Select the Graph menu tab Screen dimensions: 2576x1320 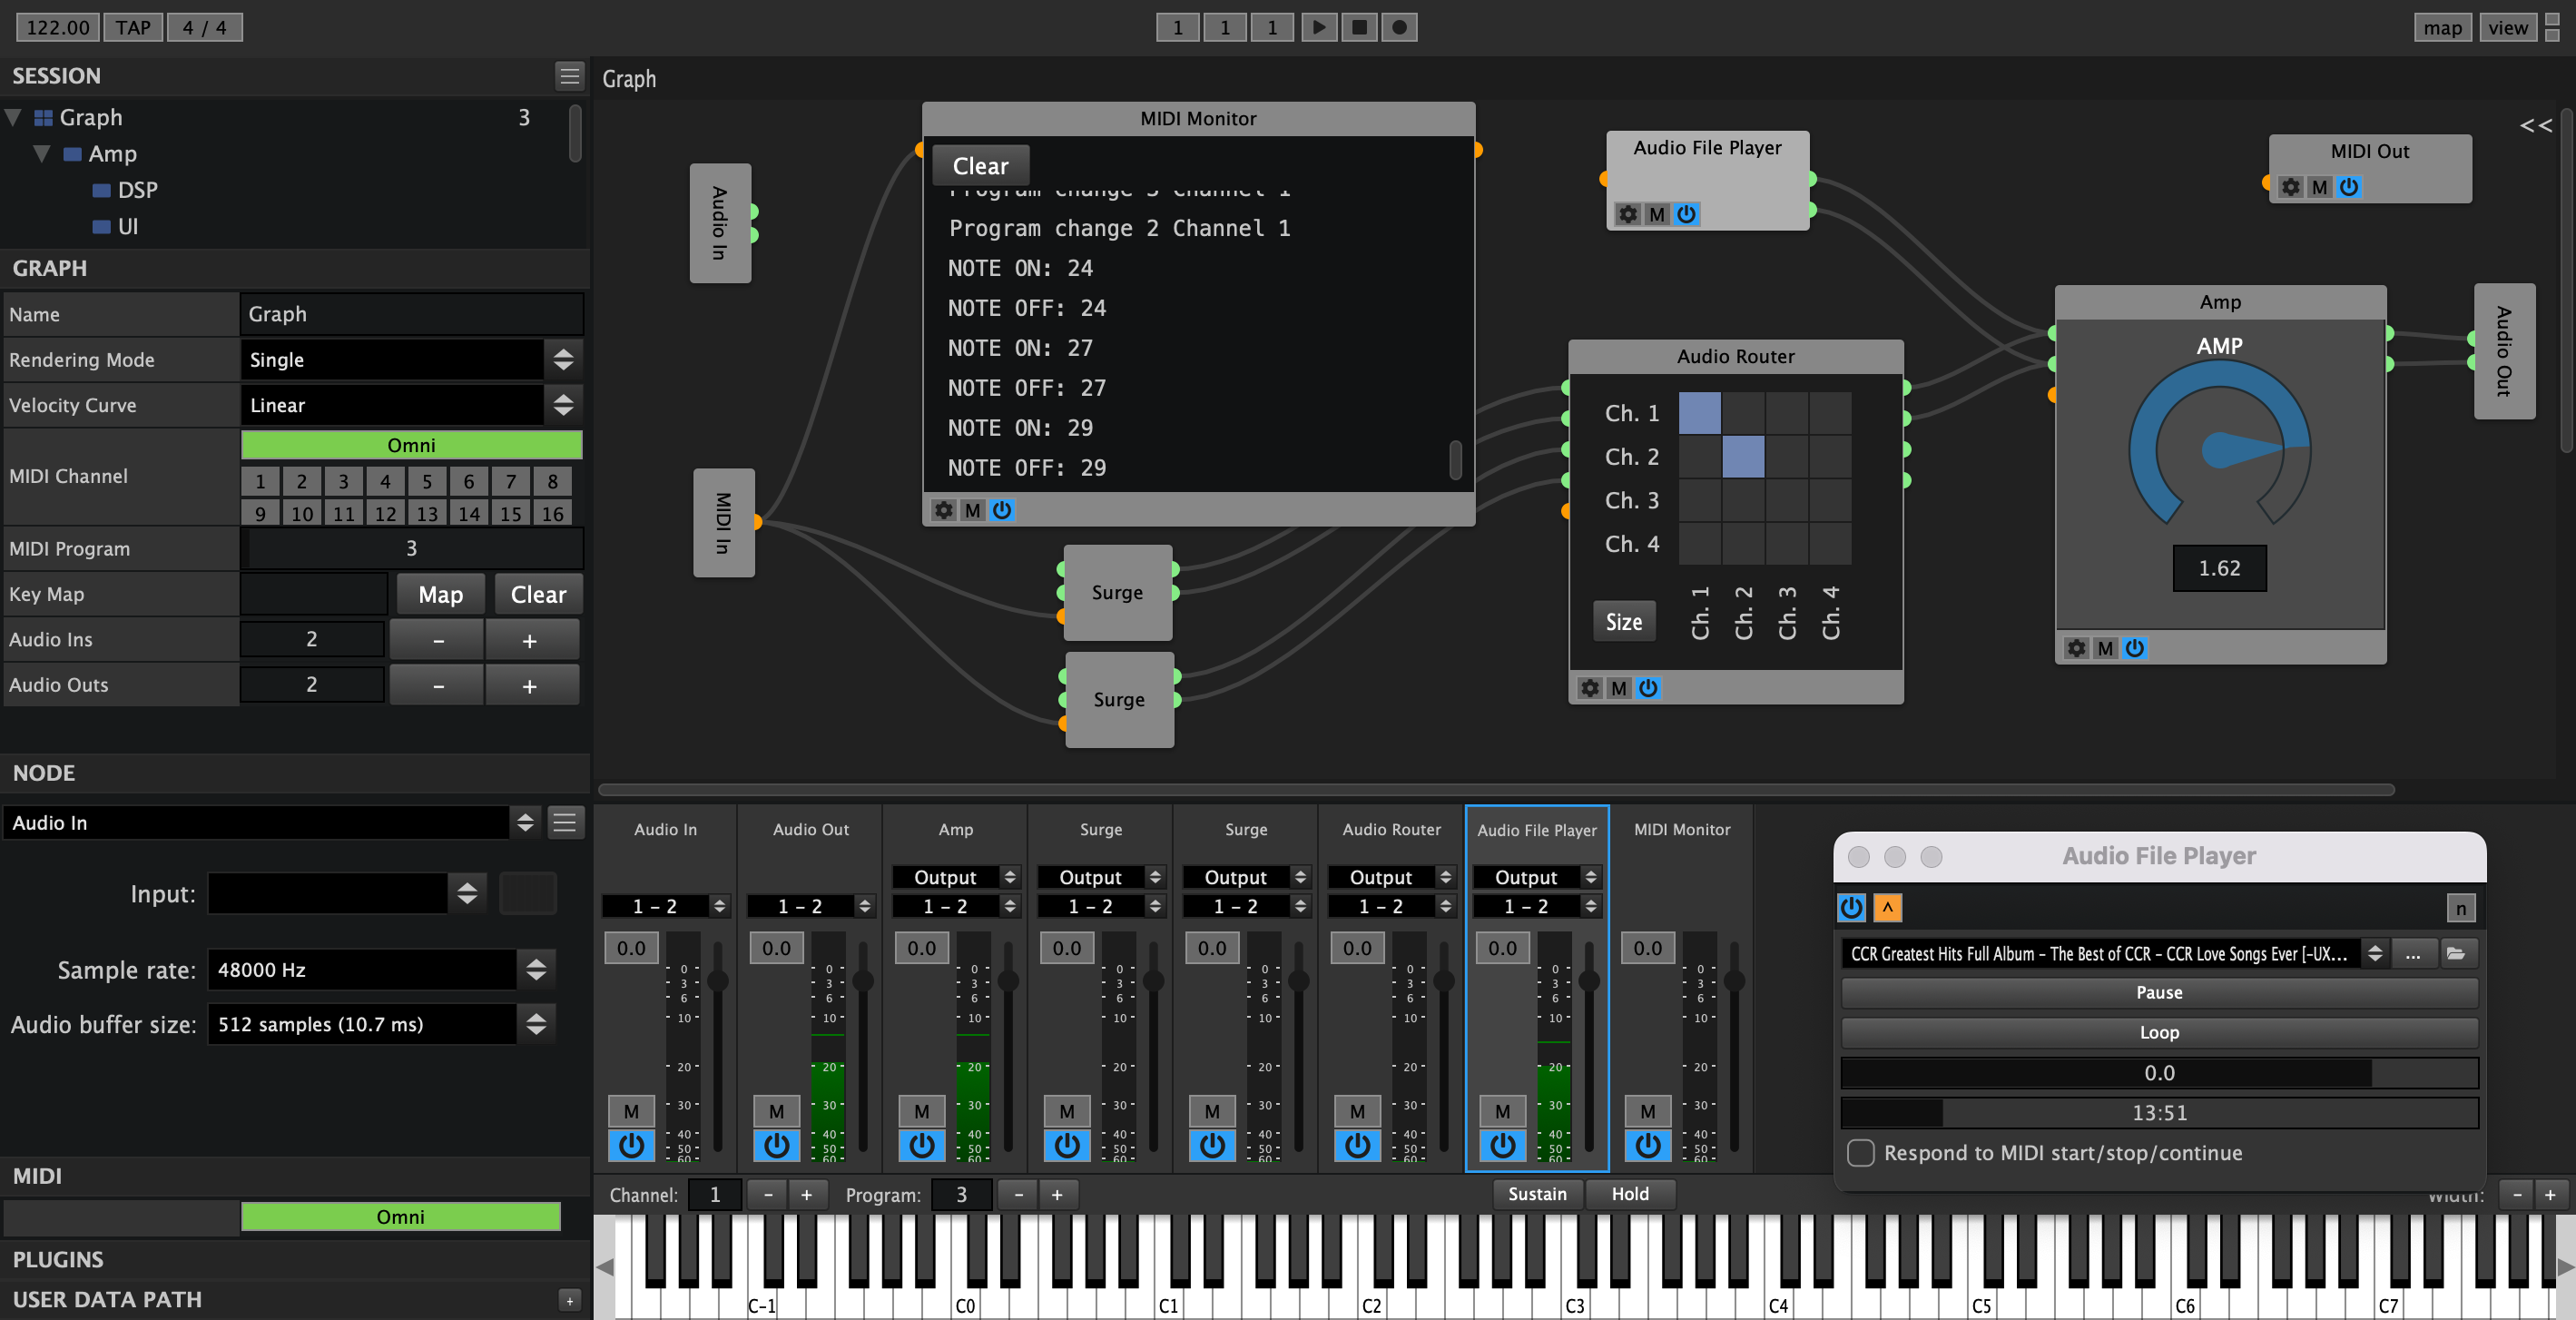pos(631,75)
